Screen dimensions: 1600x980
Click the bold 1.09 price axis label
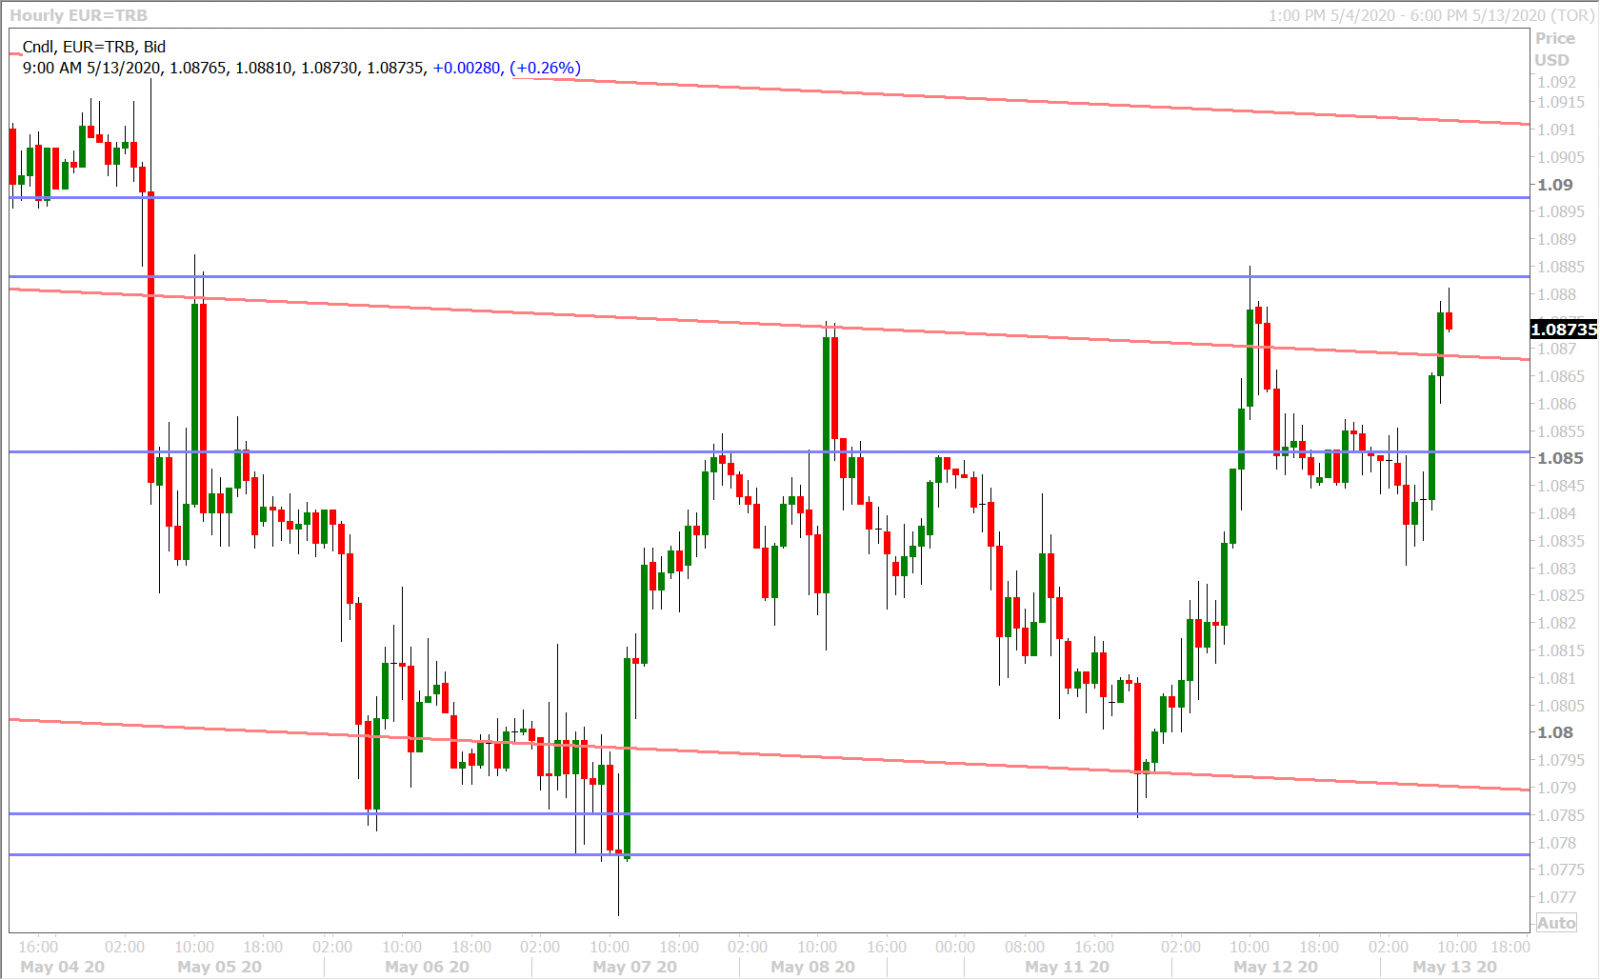pos(1555,185)
